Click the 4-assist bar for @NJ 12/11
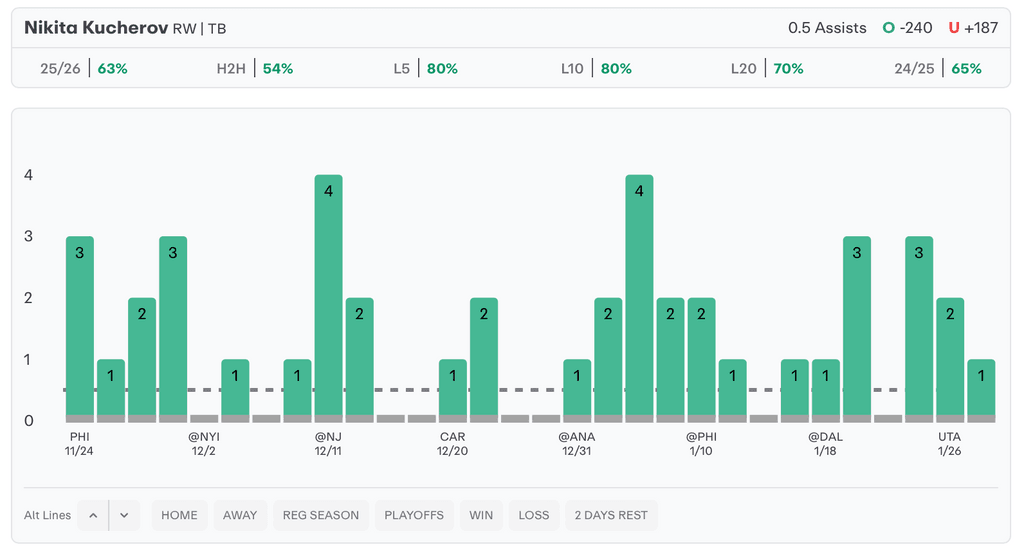The width and height of the screenshot is (1024, 556). [x=329, y=297]
